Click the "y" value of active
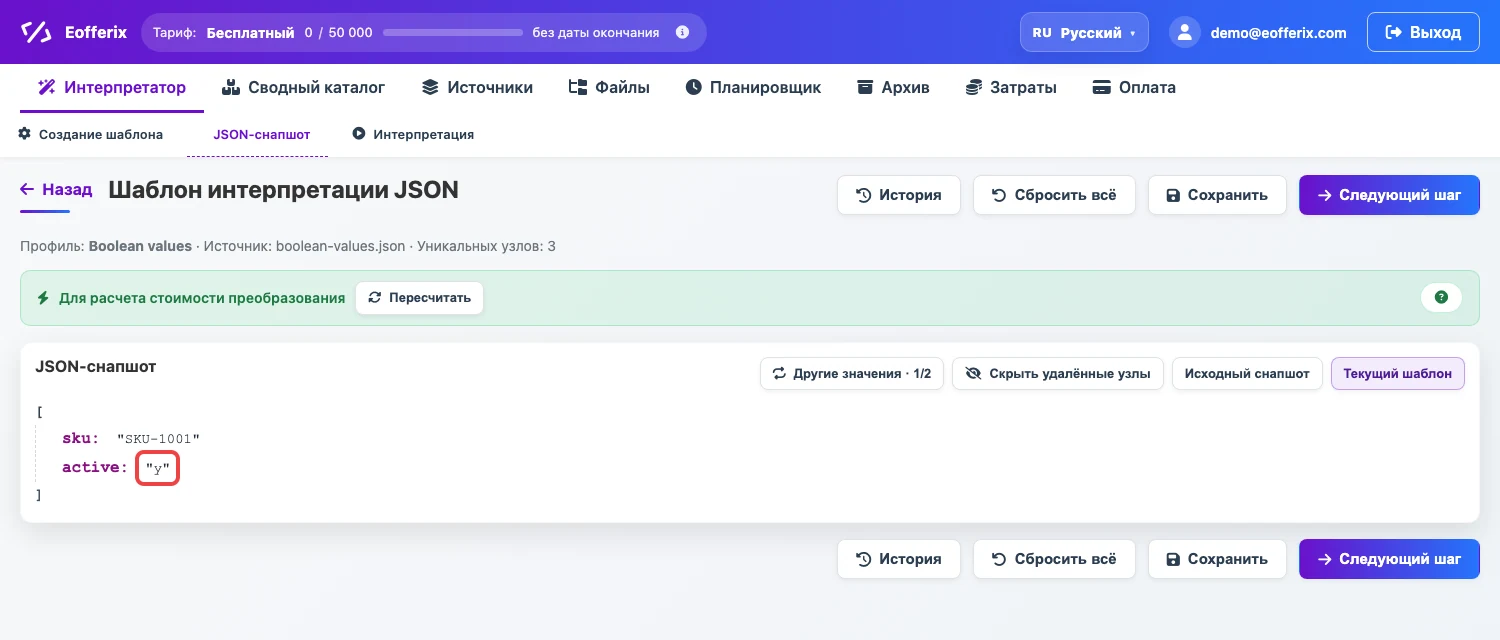 [x=158, y=467]
